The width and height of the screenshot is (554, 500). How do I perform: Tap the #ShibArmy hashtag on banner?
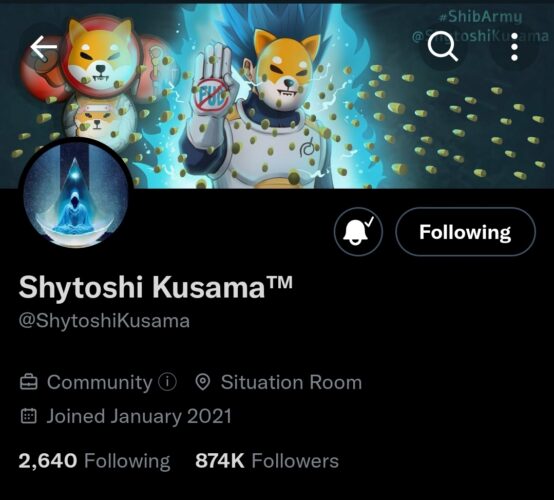click(x=481, y=17)
